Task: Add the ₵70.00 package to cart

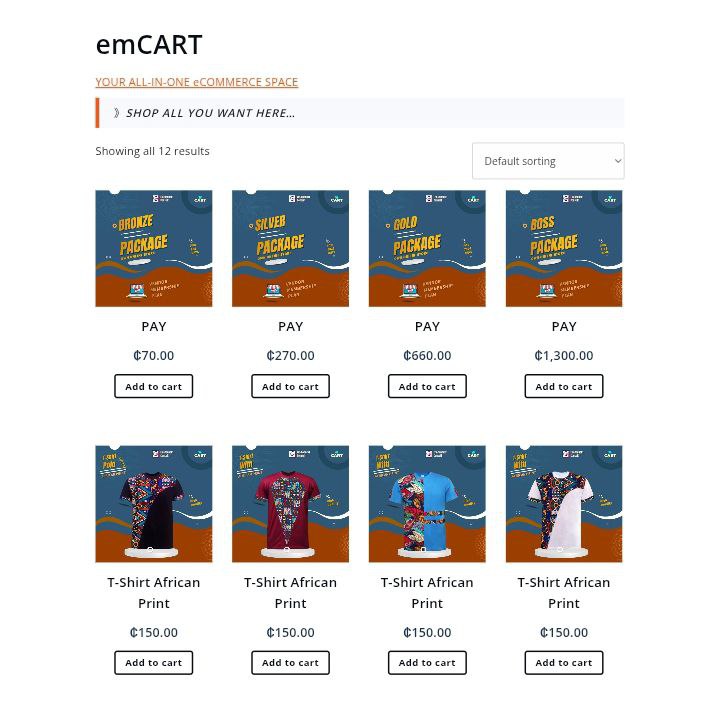Action: pyautogui.click(x=154, y=386)
